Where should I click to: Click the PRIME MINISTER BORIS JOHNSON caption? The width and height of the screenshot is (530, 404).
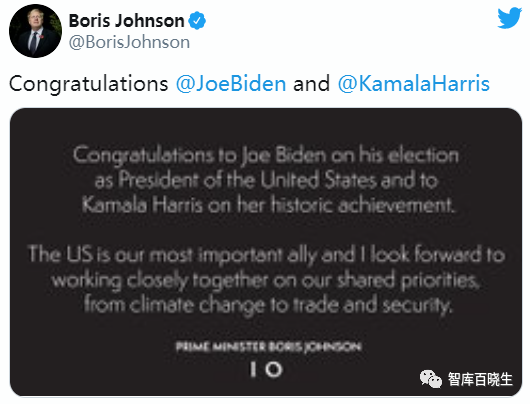tap(268, 347)
